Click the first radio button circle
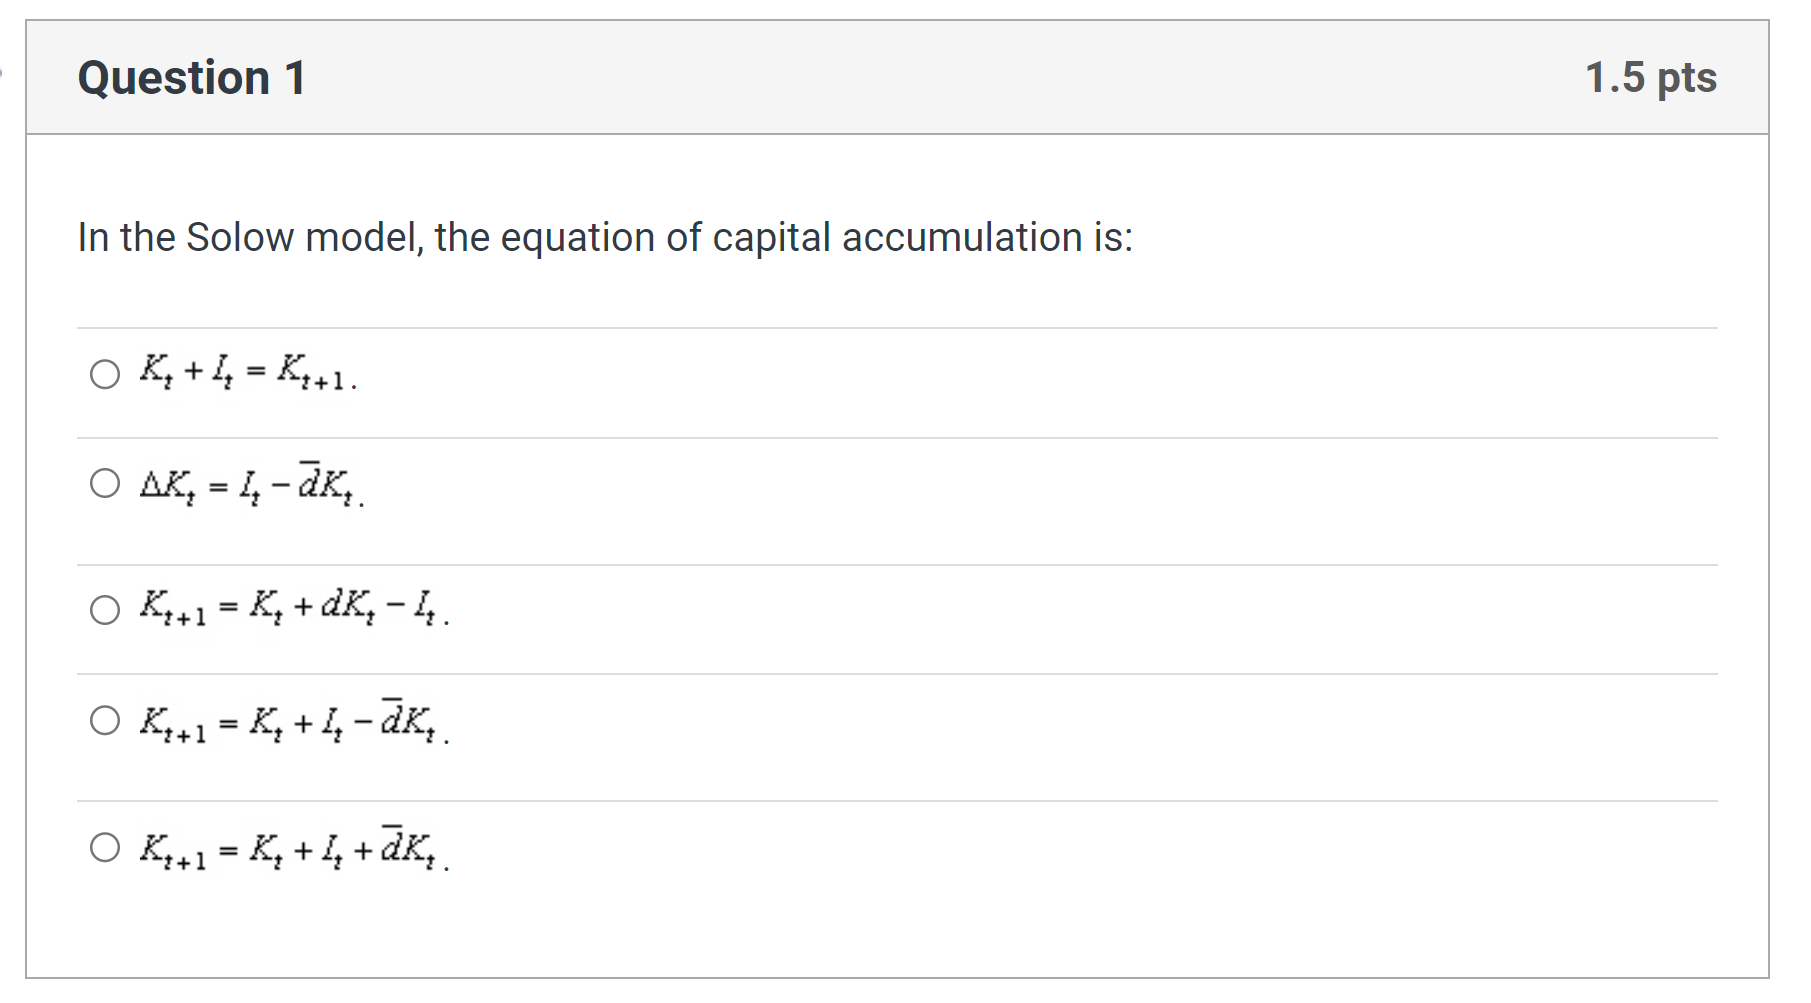 click(103, 375)
